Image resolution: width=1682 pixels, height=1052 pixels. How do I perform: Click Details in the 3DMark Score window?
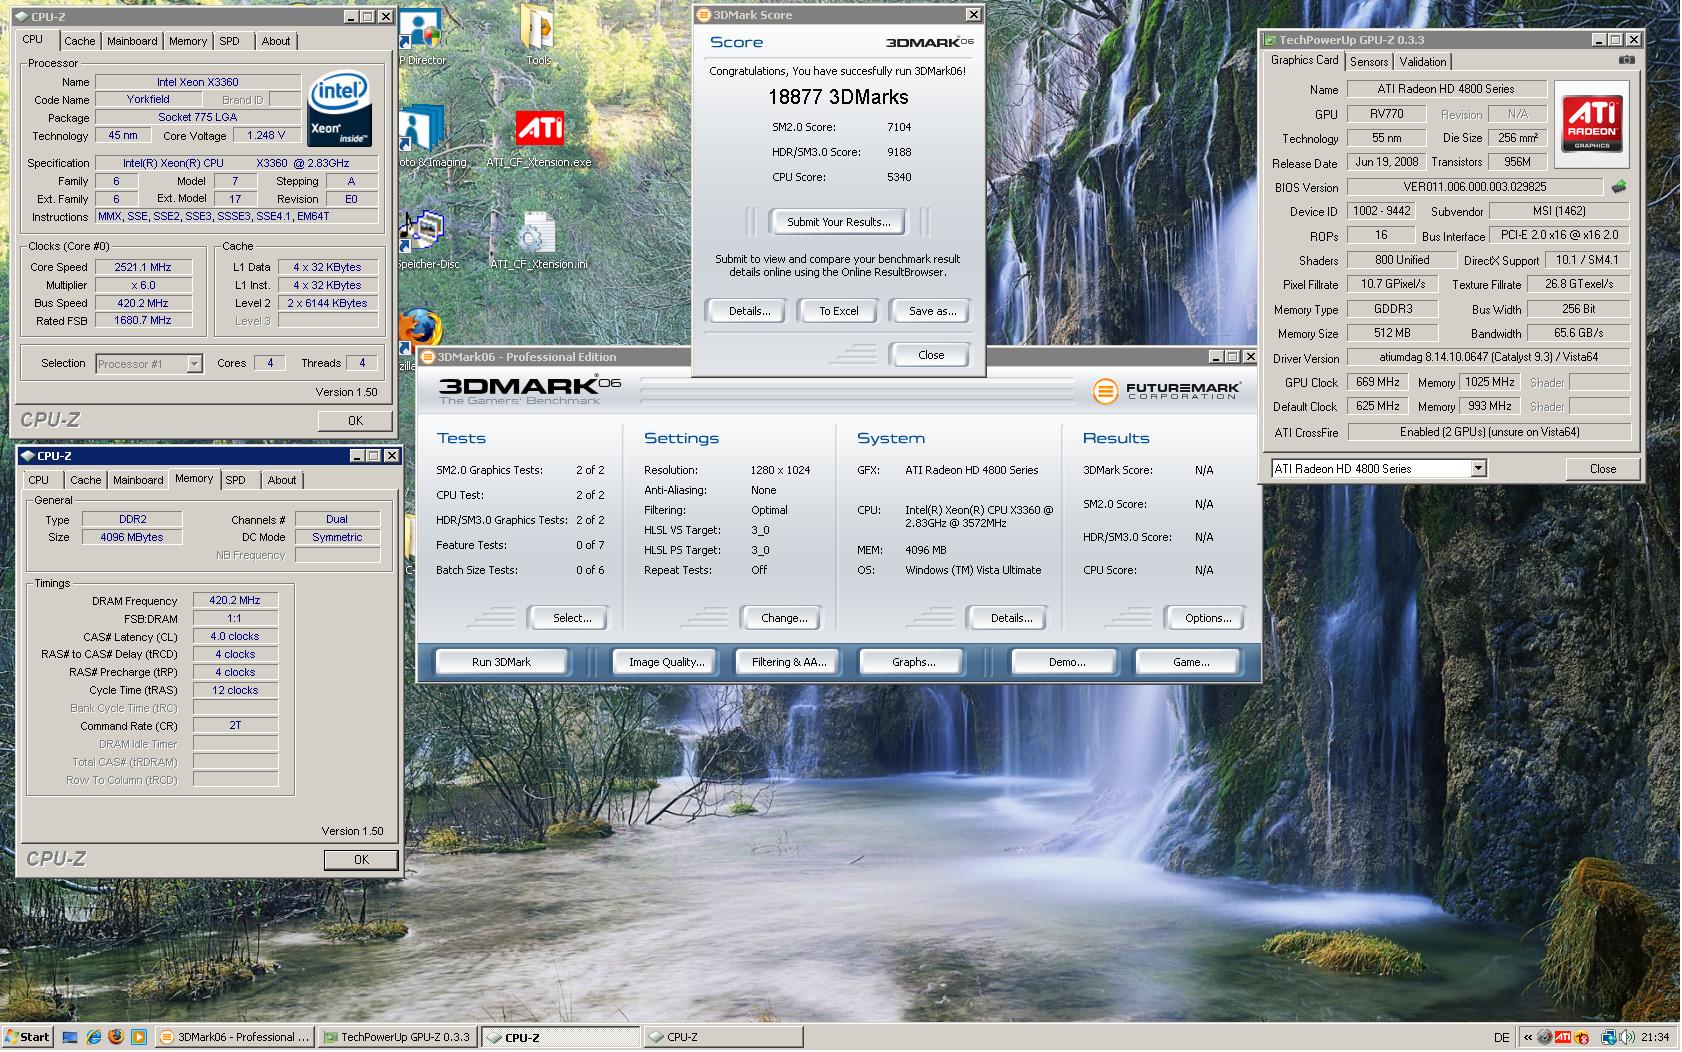749,311
